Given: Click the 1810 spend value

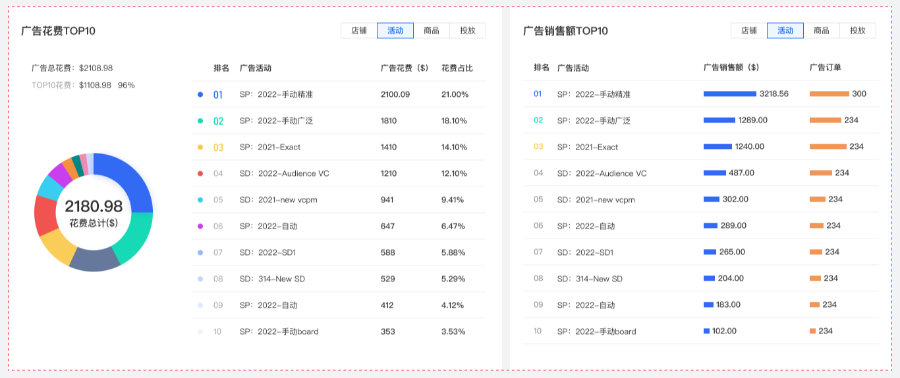Looking at the screenshot, I should [x=389, y=121].
